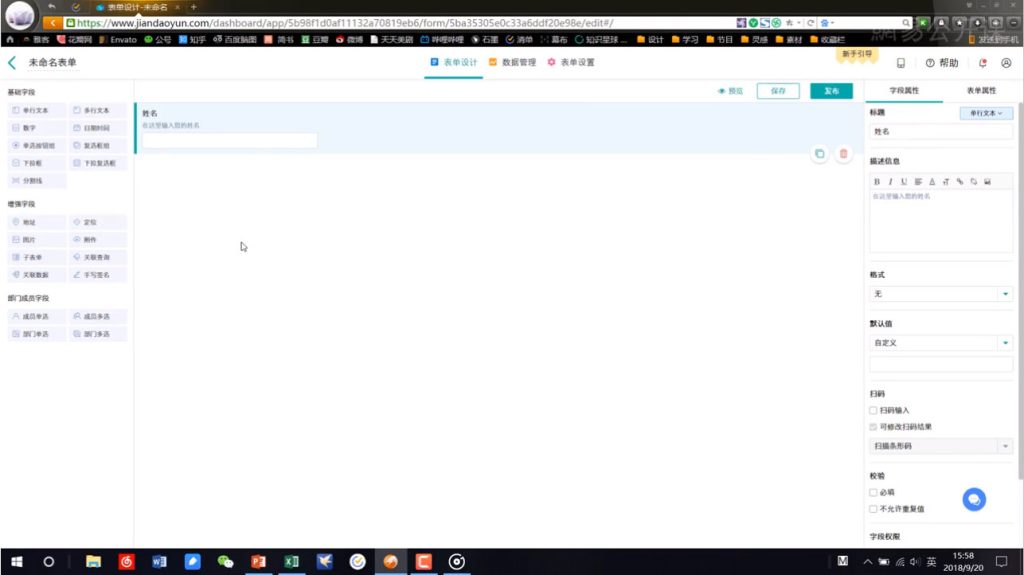This screenshot has height=575, width=1024.
Task: Click the mobile preview phone icon
Action: coord(901,63)
